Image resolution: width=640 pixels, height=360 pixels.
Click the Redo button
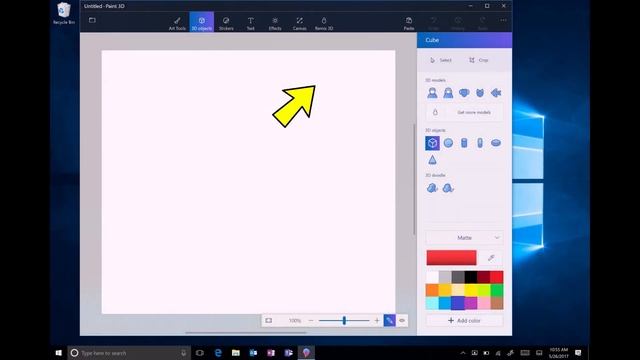(x=482, y=23)
